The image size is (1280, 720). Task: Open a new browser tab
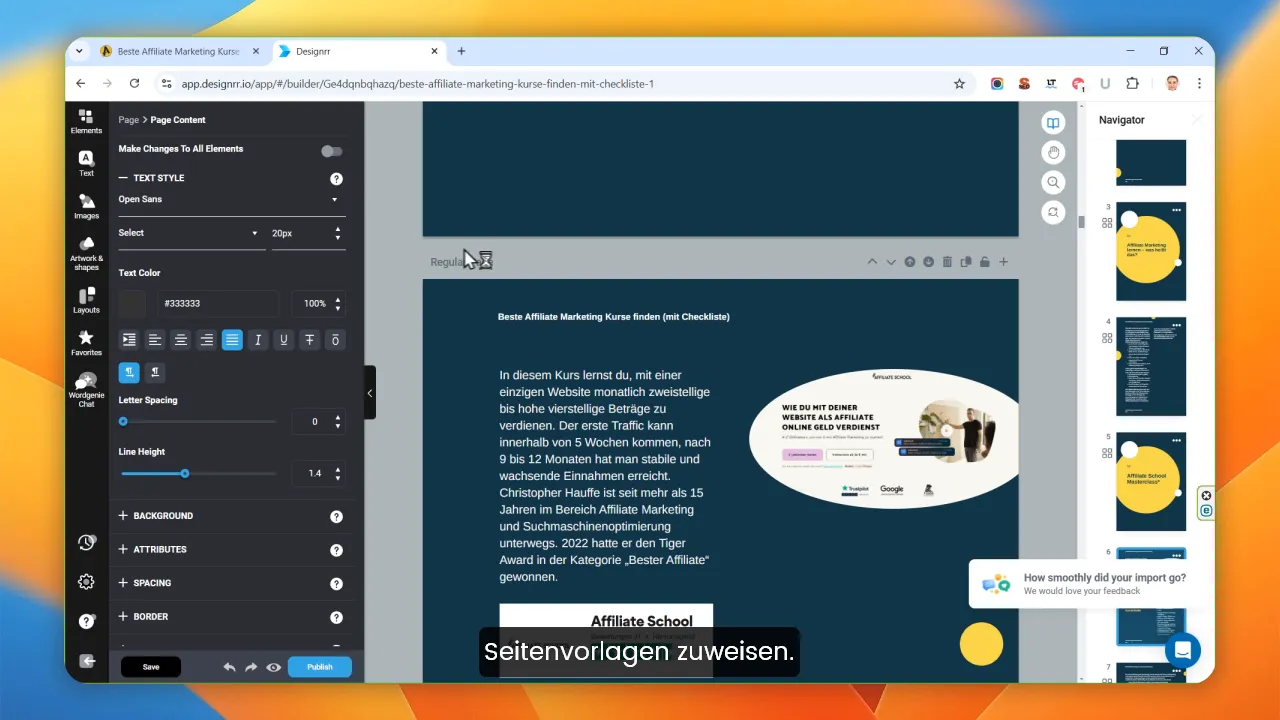click(461, 51)
